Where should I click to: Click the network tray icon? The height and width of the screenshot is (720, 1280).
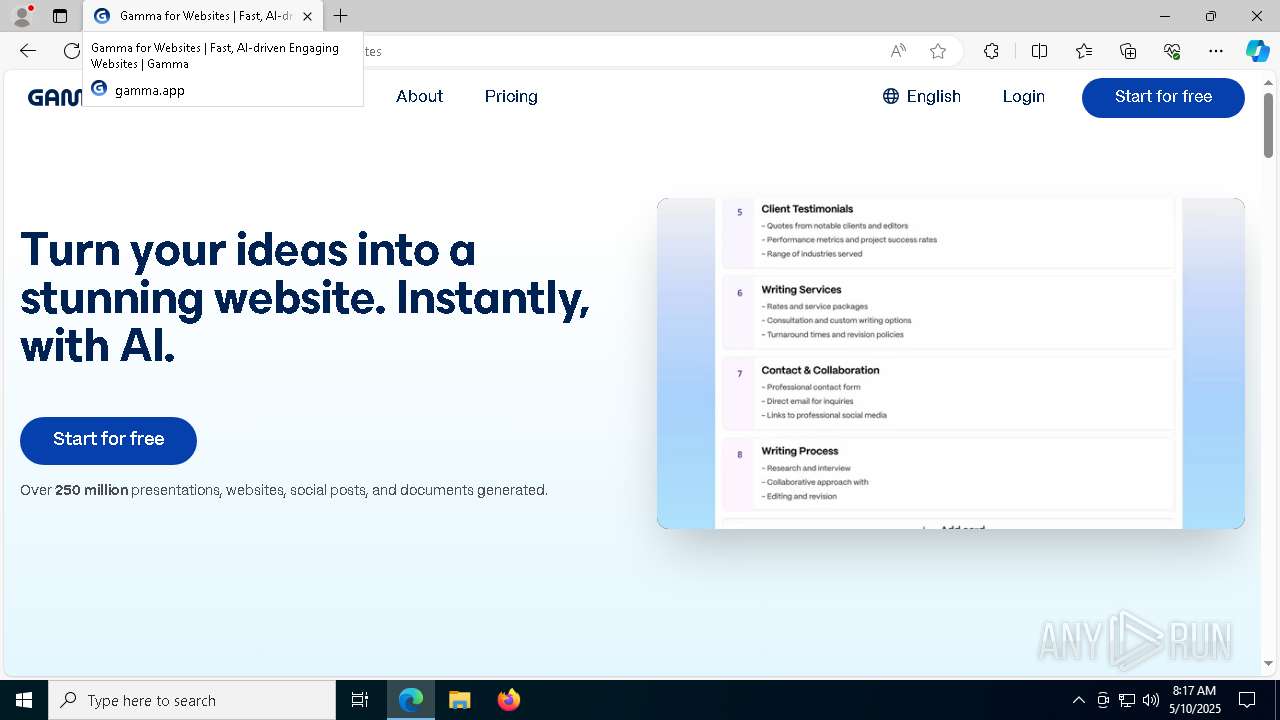click(1127, 700)
